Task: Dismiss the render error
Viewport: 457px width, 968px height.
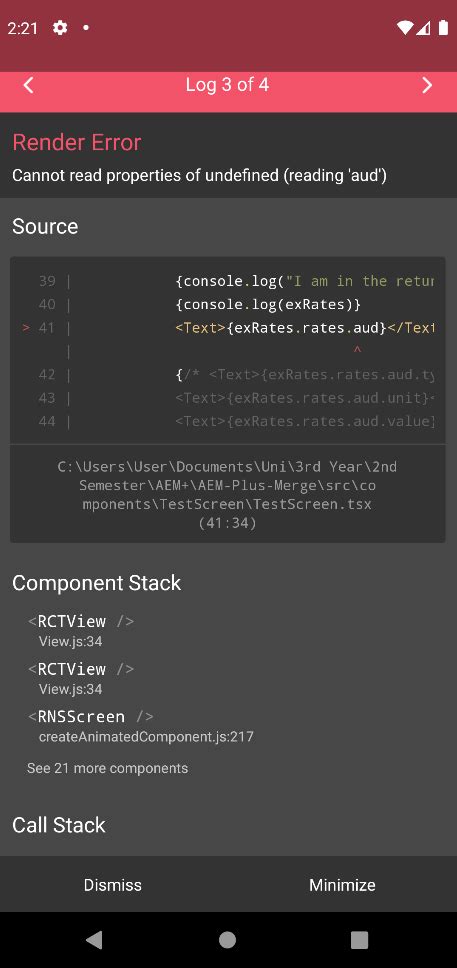Action: point(113,885)
